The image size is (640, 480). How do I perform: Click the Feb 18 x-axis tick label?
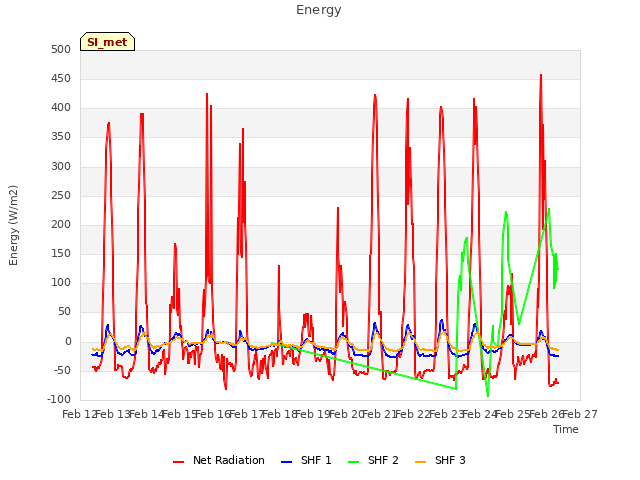click(x=280, y=414)
